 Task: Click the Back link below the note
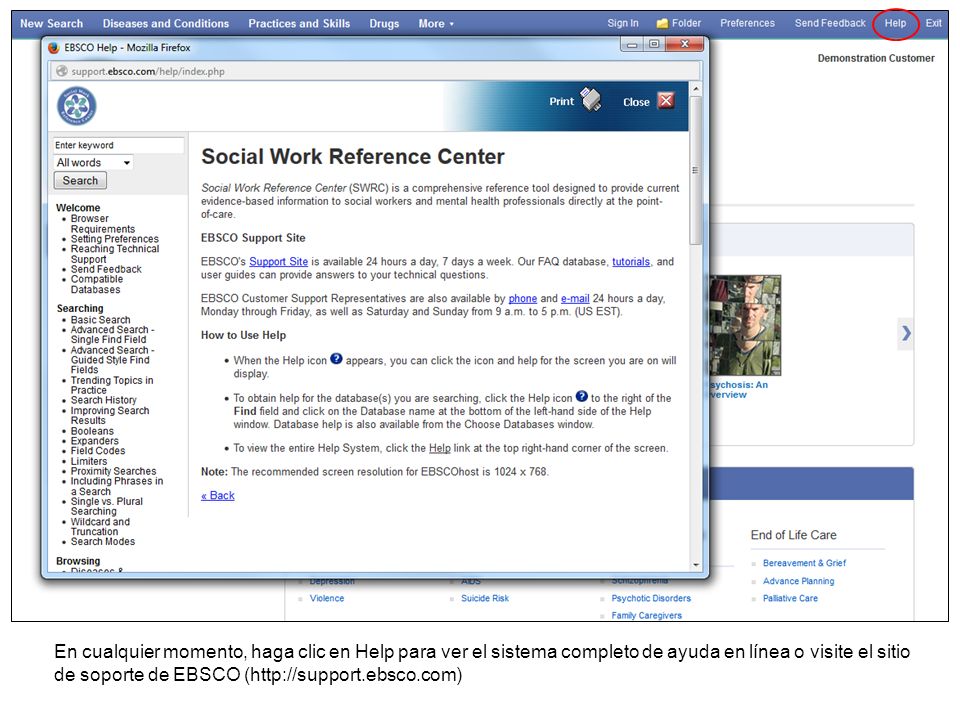218,495
